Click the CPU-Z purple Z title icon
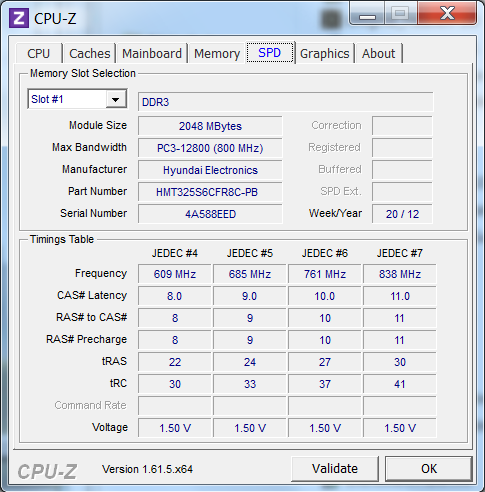 click(x=19, y=18)
